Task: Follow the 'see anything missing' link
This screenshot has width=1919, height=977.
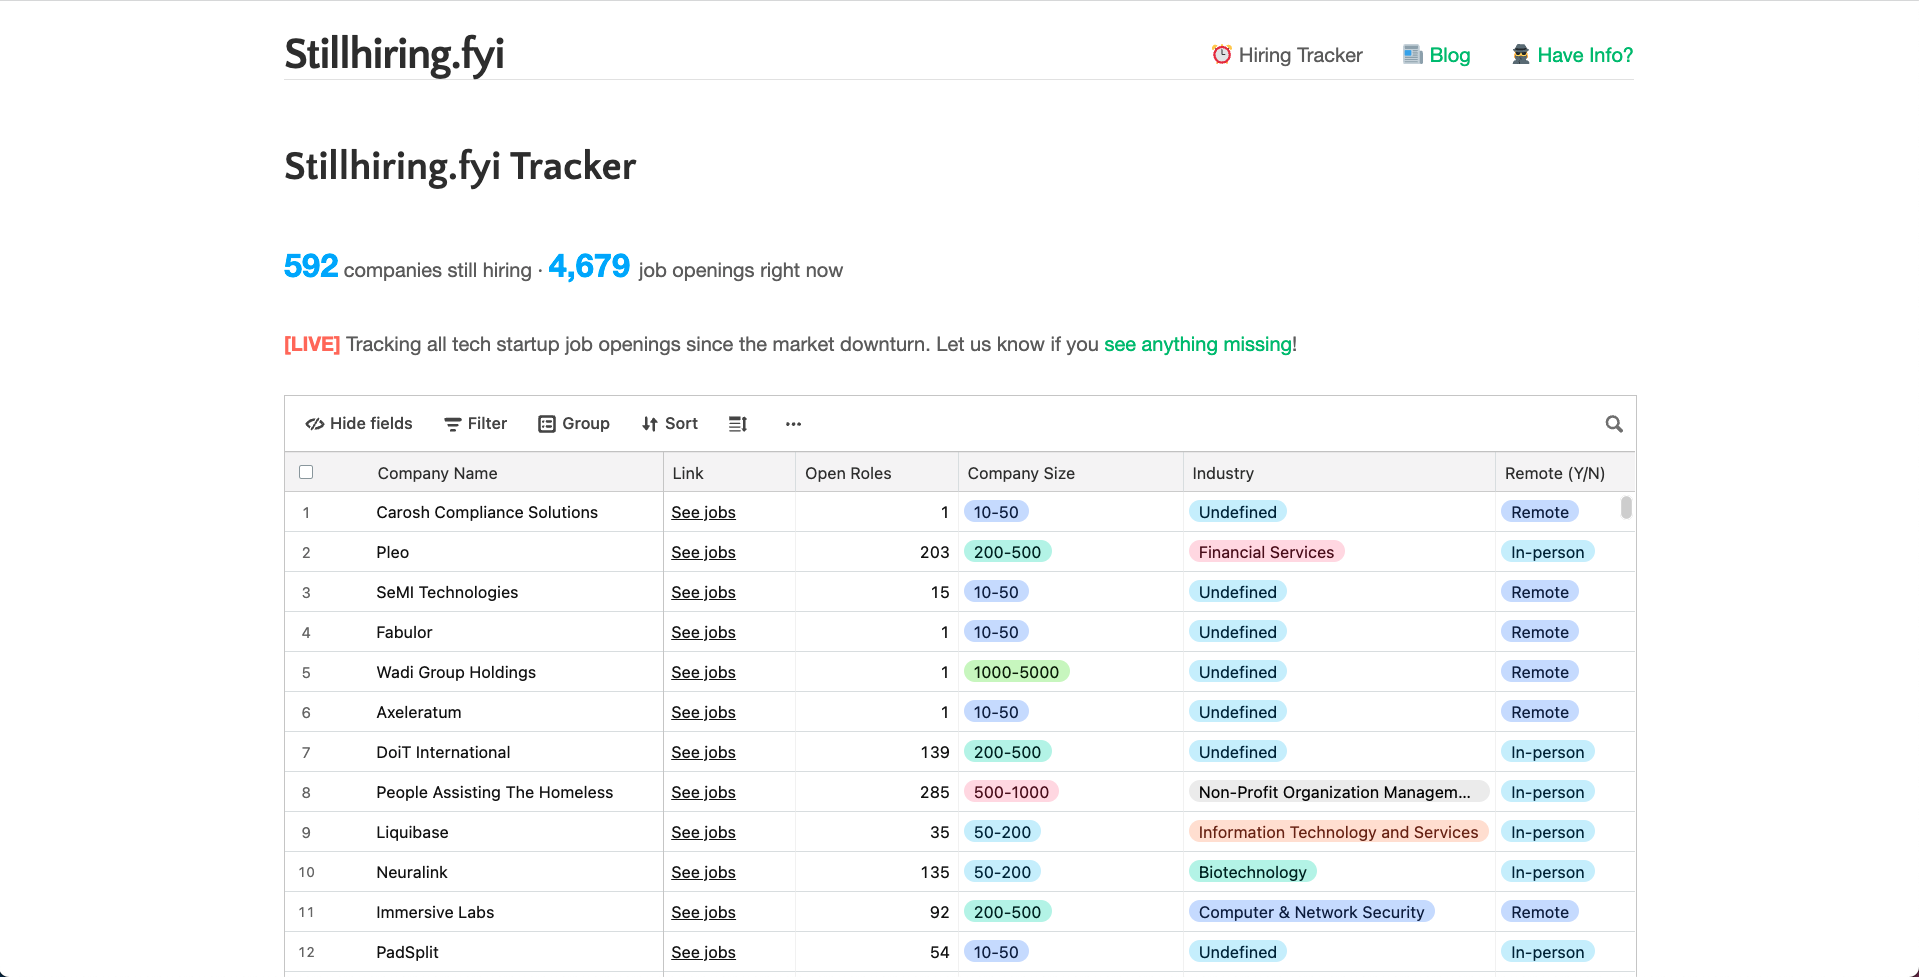Action: [1198, 344]
